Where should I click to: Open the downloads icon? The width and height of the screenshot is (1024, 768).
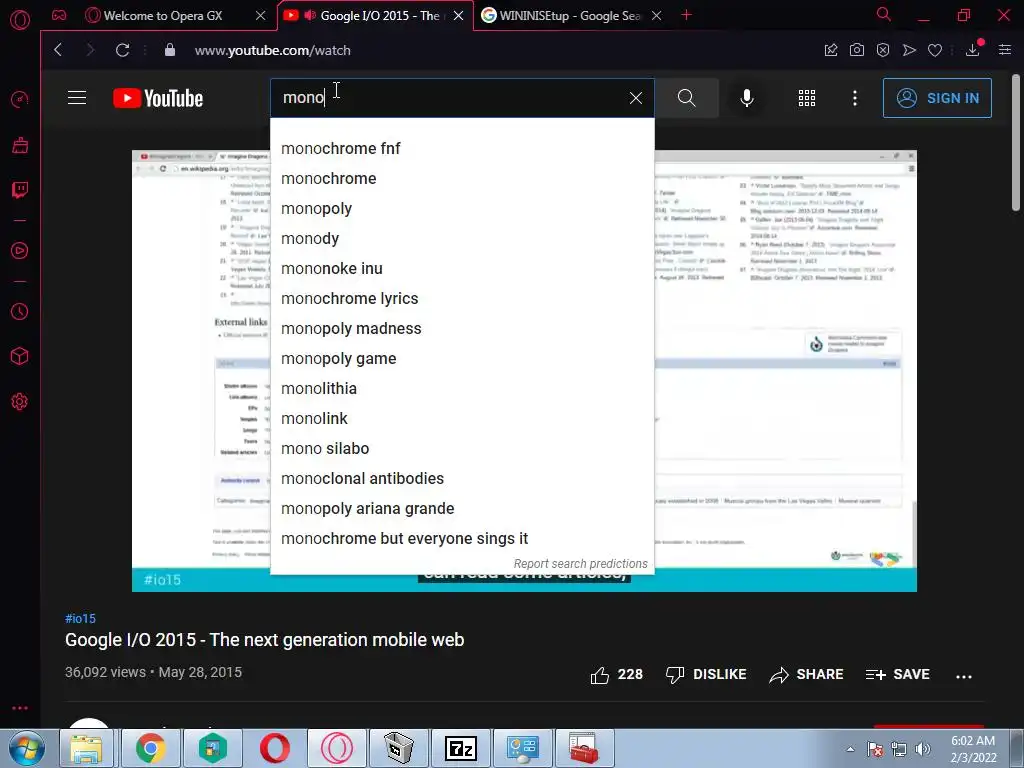pos(973,49)
